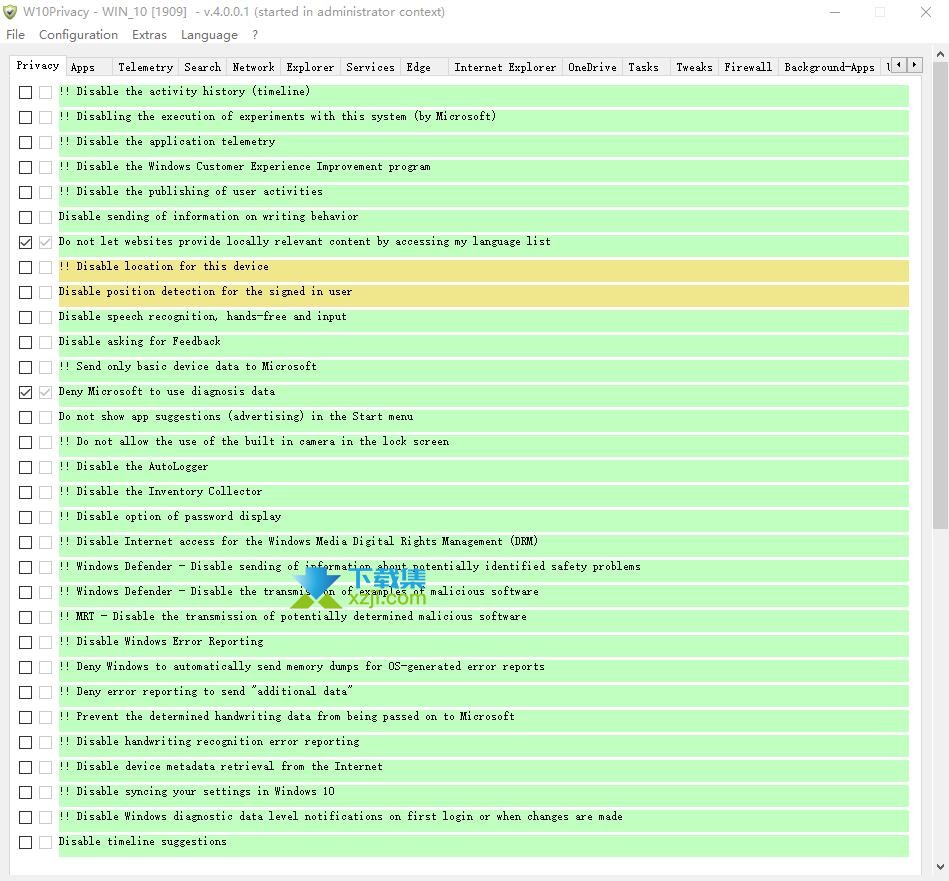Switch to the Edge tab
The width and height of the screenshot is (949, 881).
[424, 67]
